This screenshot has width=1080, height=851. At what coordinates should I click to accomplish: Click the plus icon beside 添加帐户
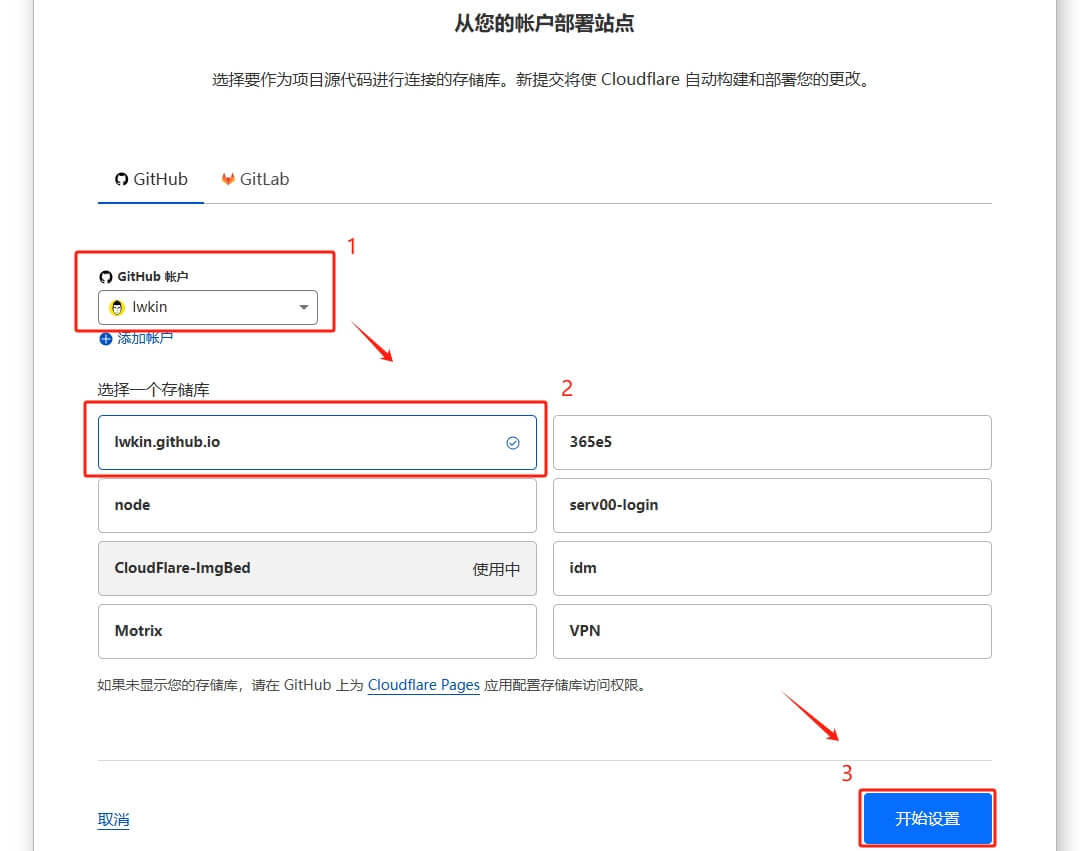[x=106, y=339]
